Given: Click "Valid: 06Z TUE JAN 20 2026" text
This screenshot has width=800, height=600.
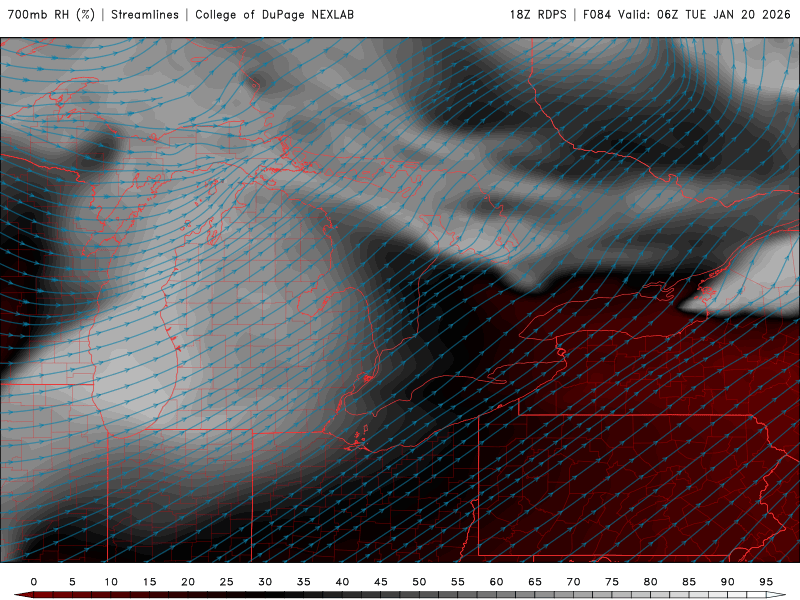Looking at the screenshot, I should [704, 14].
